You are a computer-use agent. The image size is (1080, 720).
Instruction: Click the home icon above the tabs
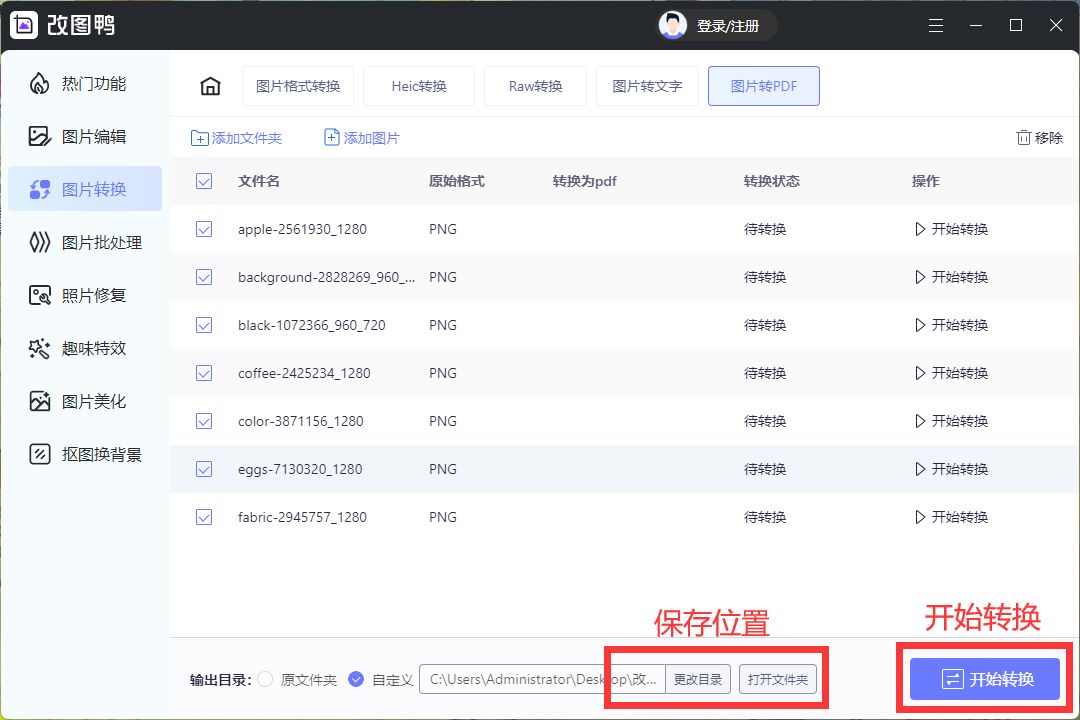210,85
